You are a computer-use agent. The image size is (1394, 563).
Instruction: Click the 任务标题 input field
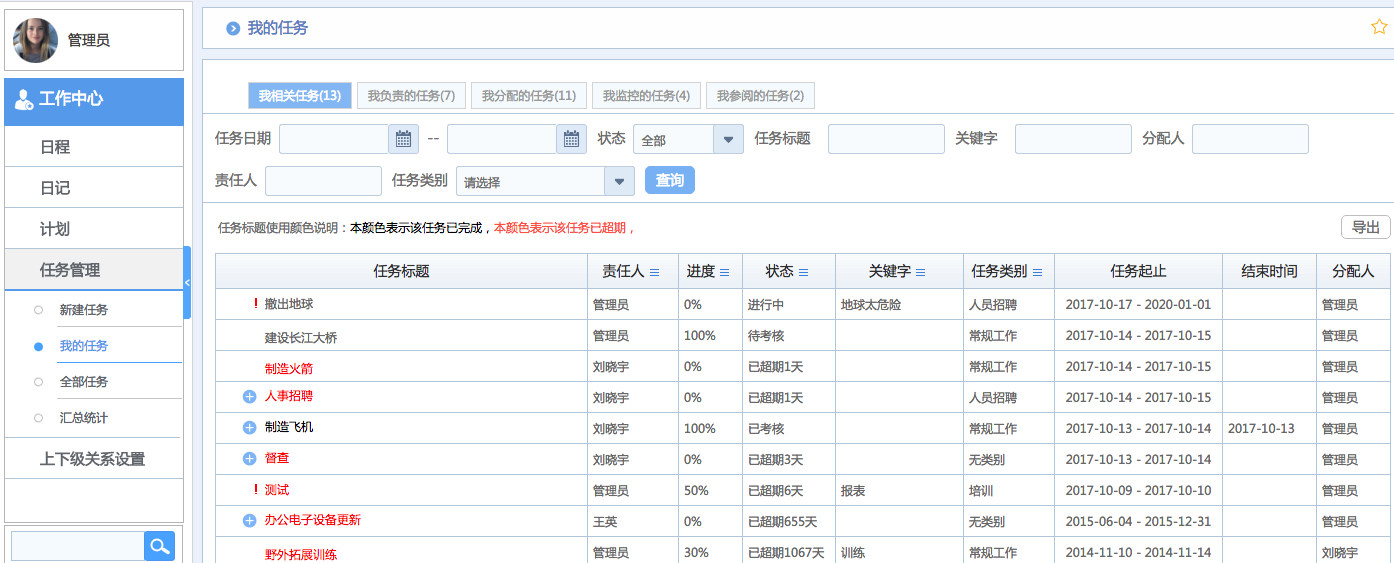coord(886,139)
